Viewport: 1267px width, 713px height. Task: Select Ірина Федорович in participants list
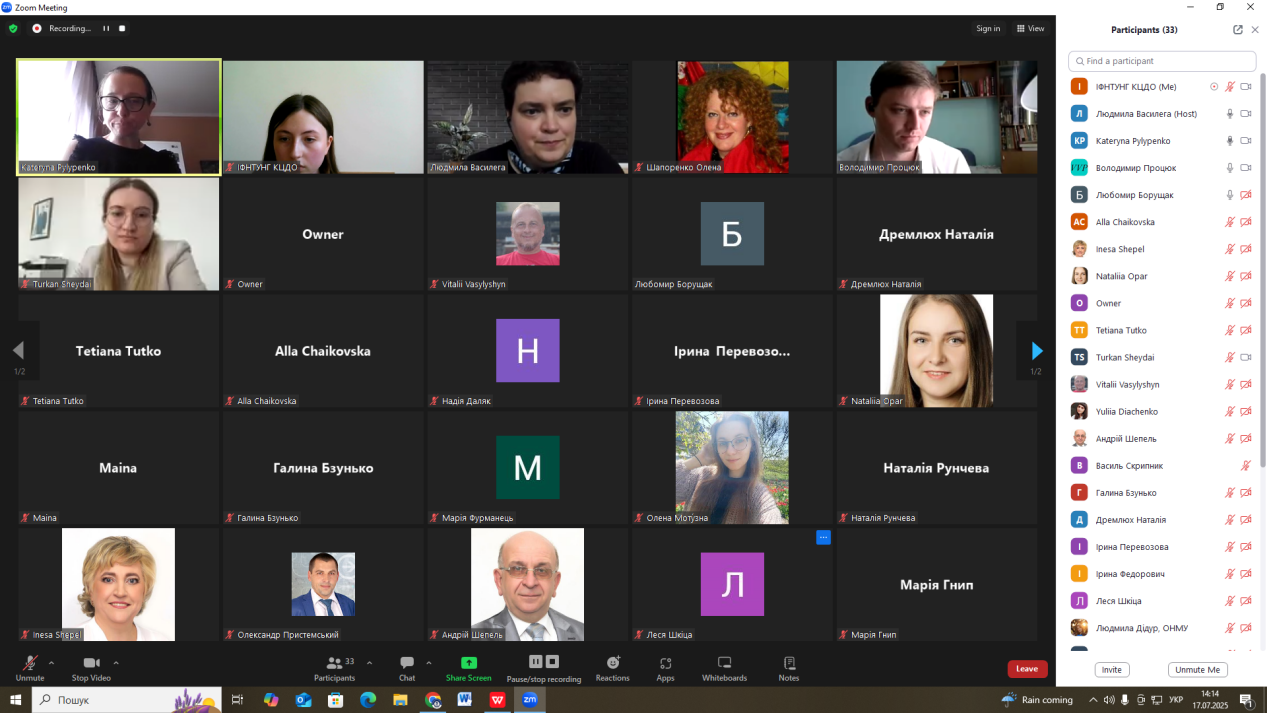[1162, 574]
